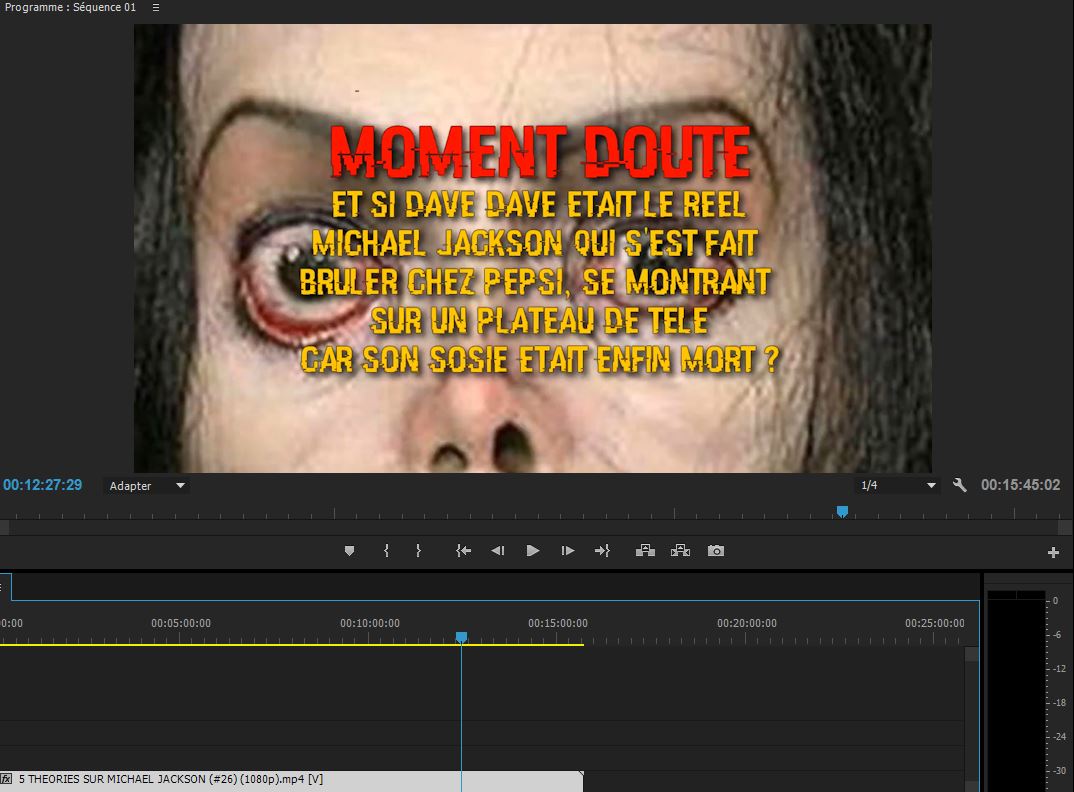Open the wrench settings menu

[x=960, y=485]
